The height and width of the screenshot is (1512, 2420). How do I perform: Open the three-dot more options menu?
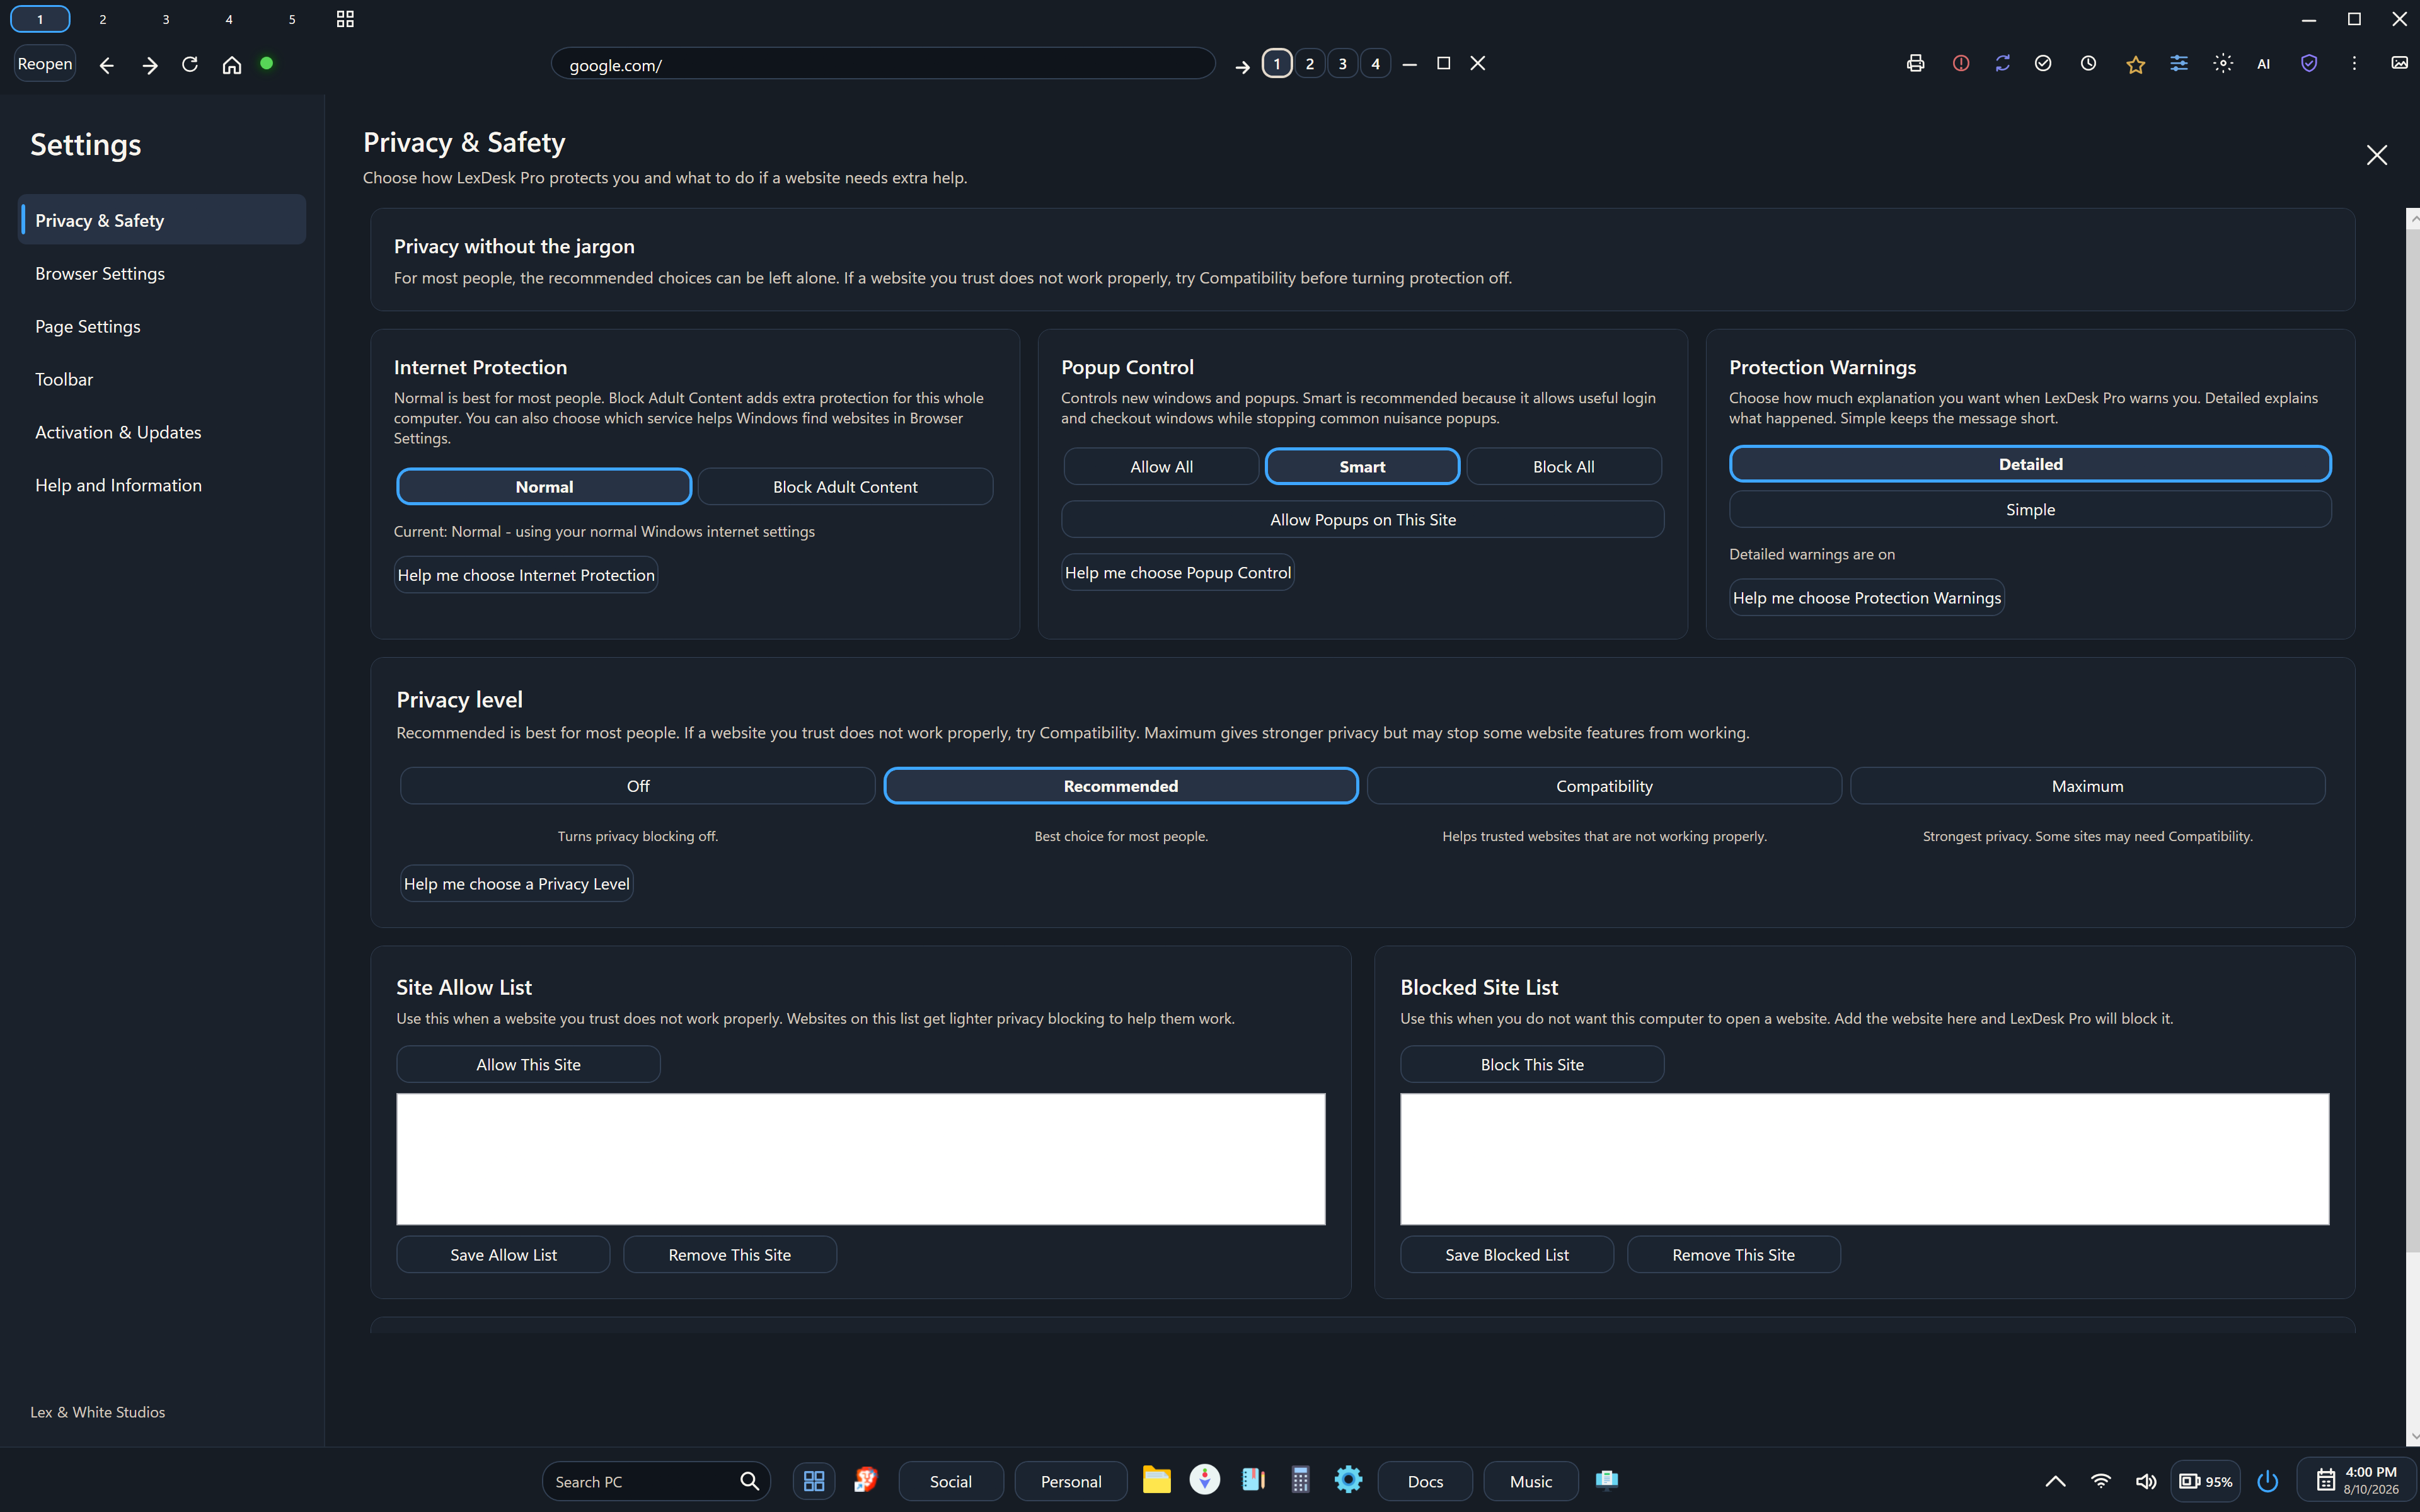tap(2354, 63)
